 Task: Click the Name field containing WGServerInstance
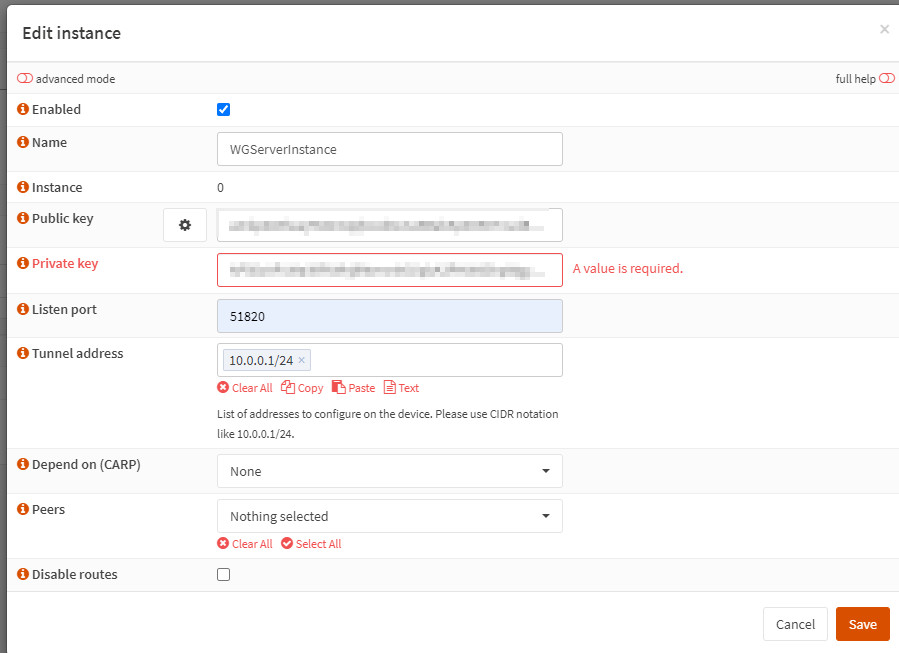tap(389, 149)
